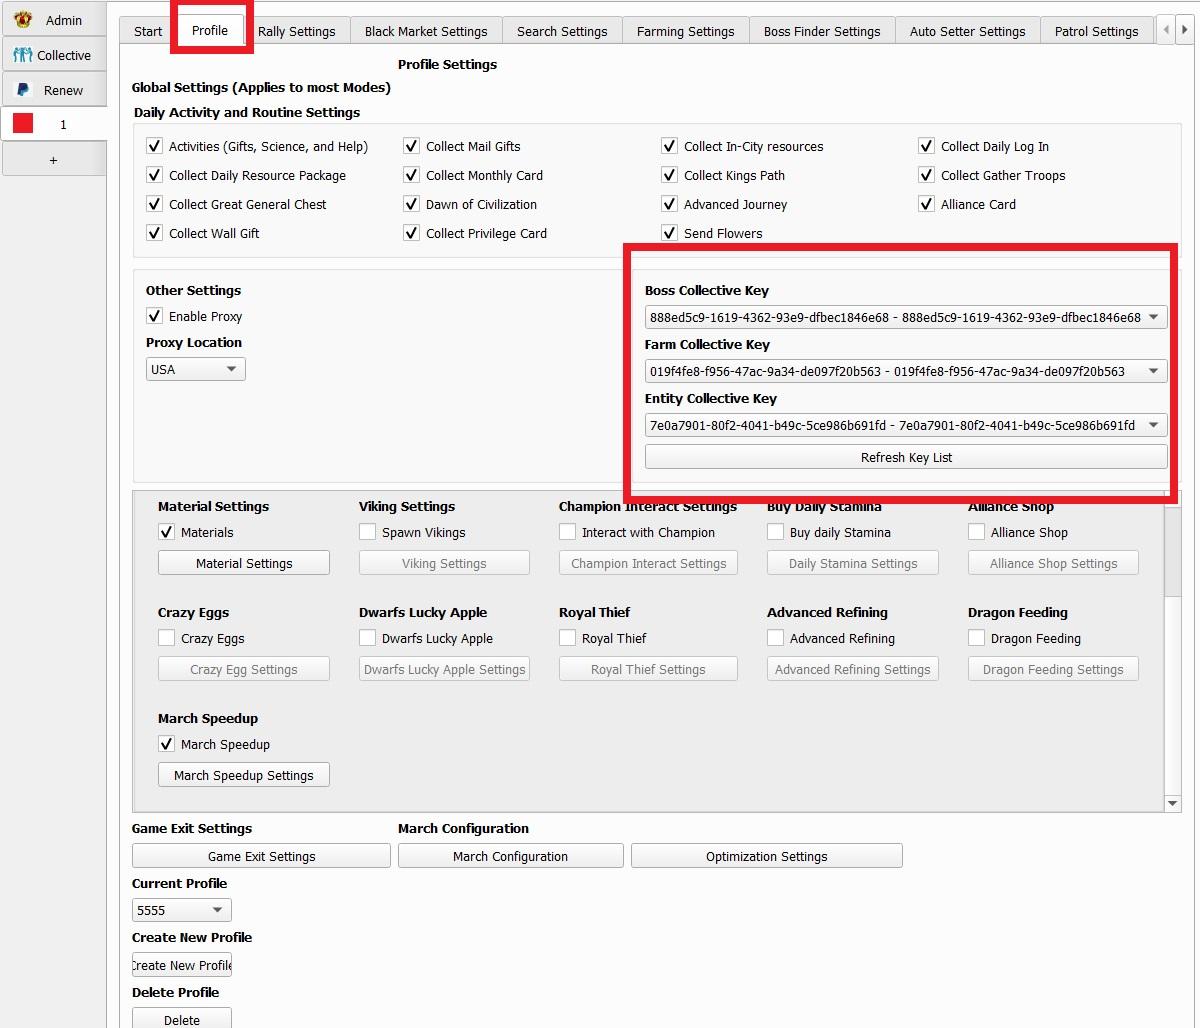Disable the Enable Proxy checkbox
Viewport: 1200px width, 1028px height.
pyautogui.click(x=155, y=316)
